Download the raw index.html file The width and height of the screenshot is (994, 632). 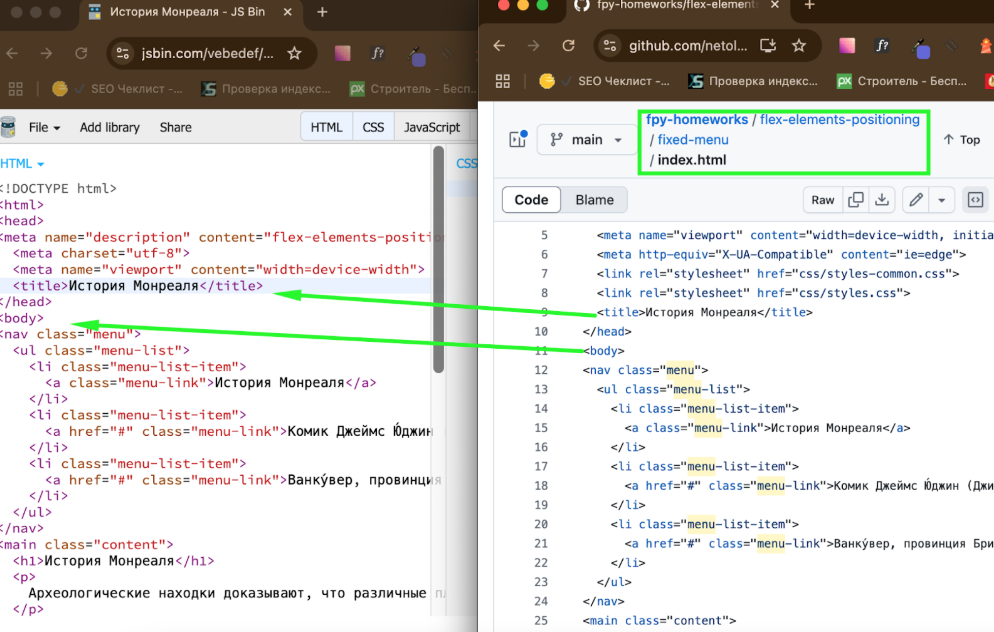tap(882, 200)
